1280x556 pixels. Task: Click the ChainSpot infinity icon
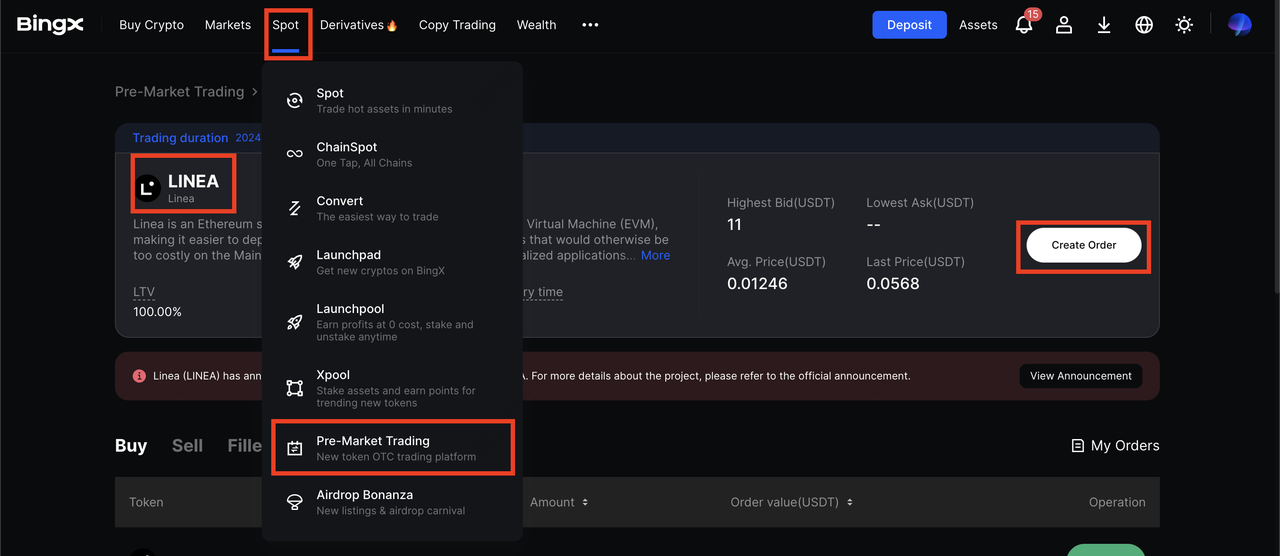point(294,154)
